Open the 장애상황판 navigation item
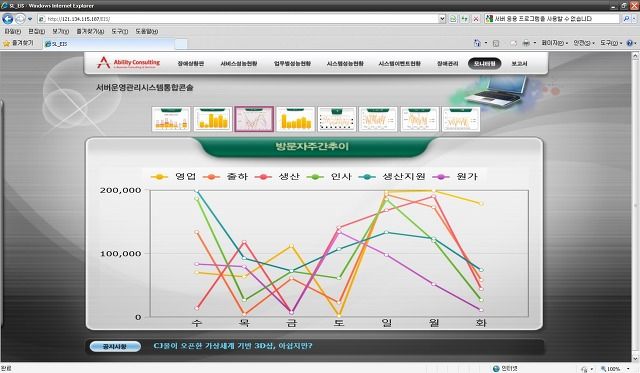Image resolution: width=640 pixels, height=373 pixels. tap(191, 64)
